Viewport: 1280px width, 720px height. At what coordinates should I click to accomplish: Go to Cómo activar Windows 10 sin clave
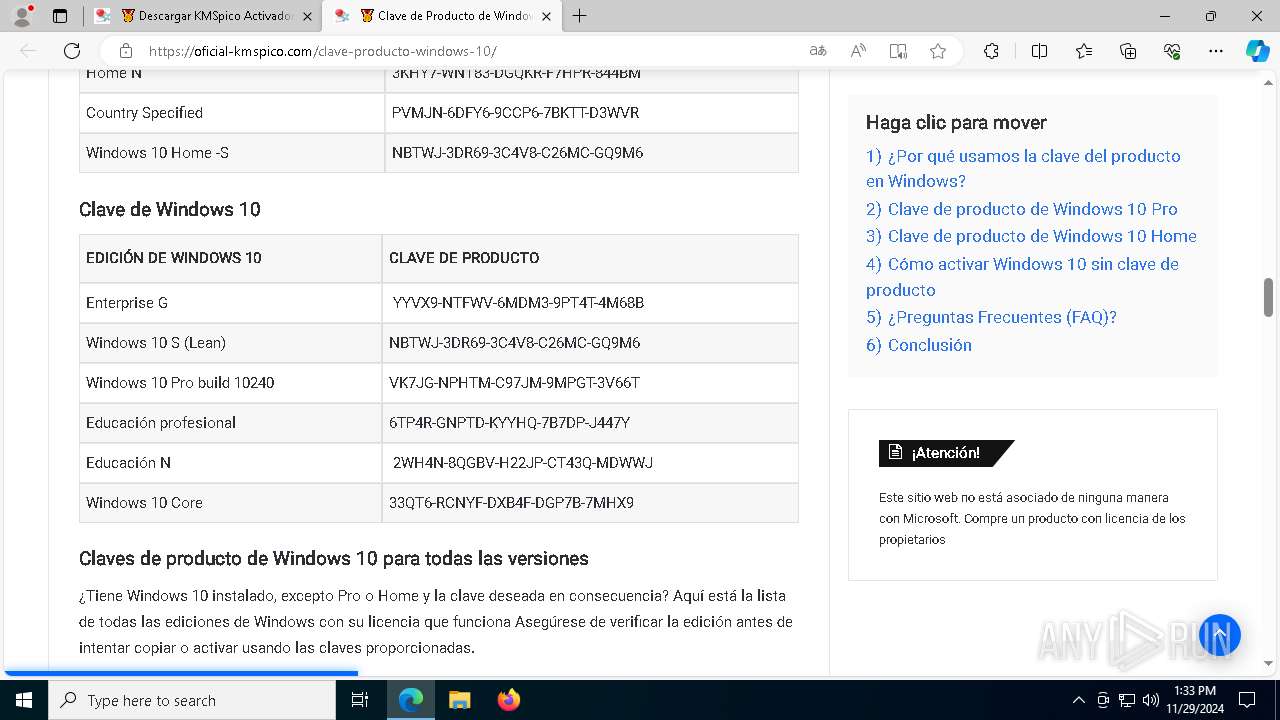1022,277
